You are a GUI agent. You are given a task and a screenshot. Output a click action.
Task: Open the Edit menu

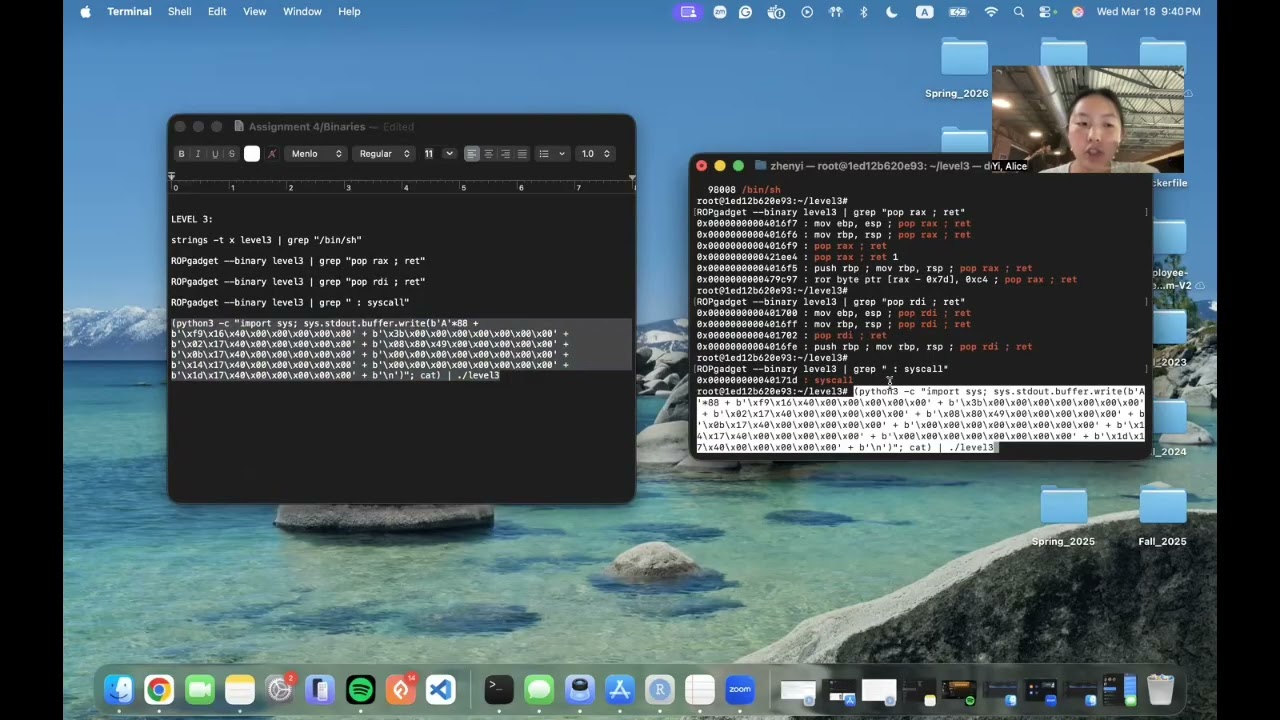coord(217,12)
